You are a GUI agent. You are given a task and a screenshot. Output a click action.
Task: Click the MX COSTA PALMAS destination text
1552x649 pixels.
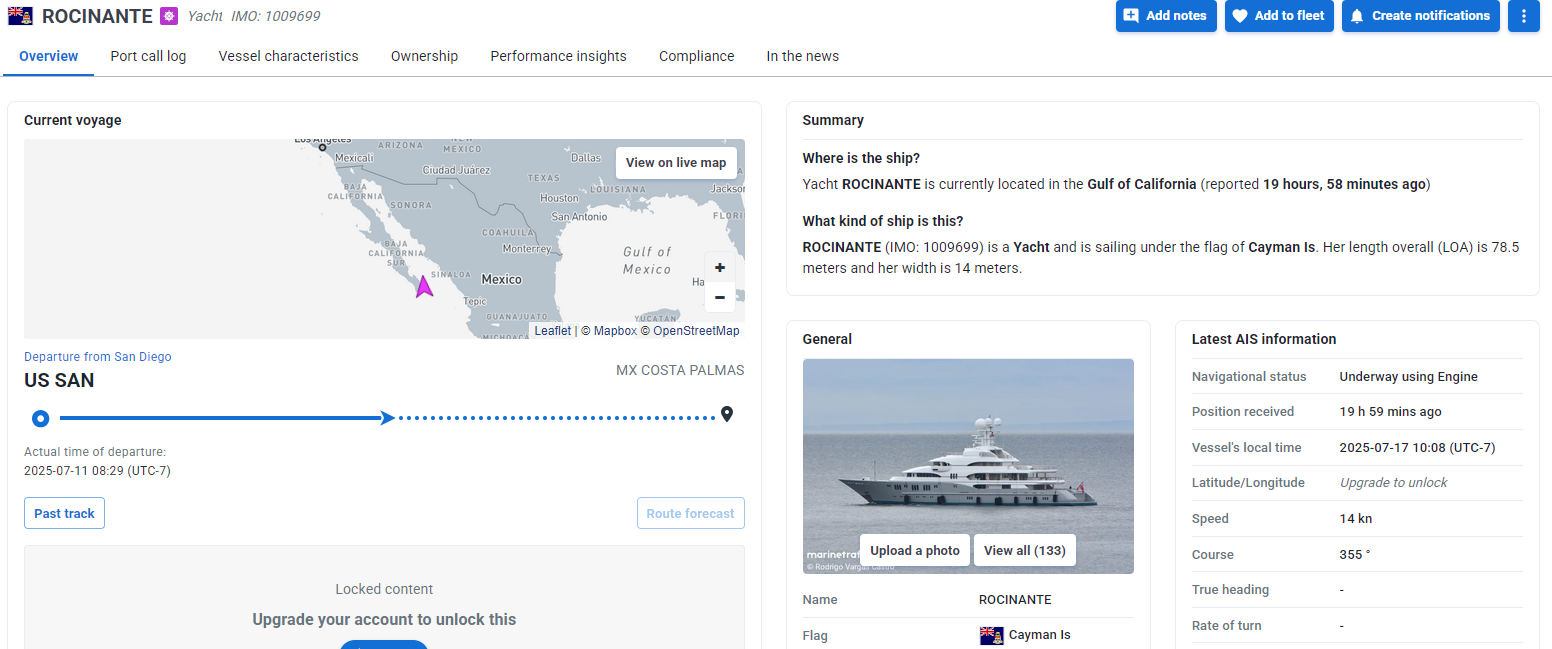click(x=680, y=370)
